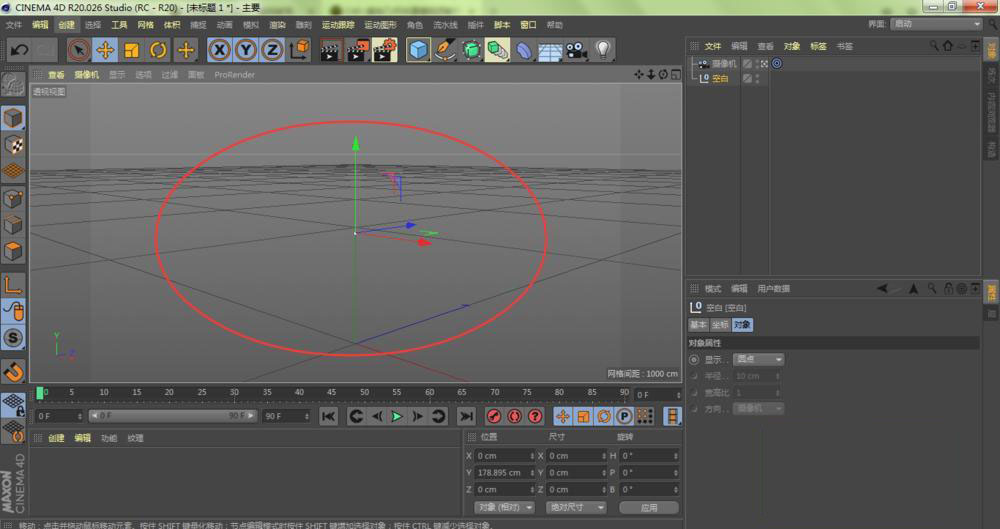
Task: Toggle the Autokeying button
Action: [514, 417]
